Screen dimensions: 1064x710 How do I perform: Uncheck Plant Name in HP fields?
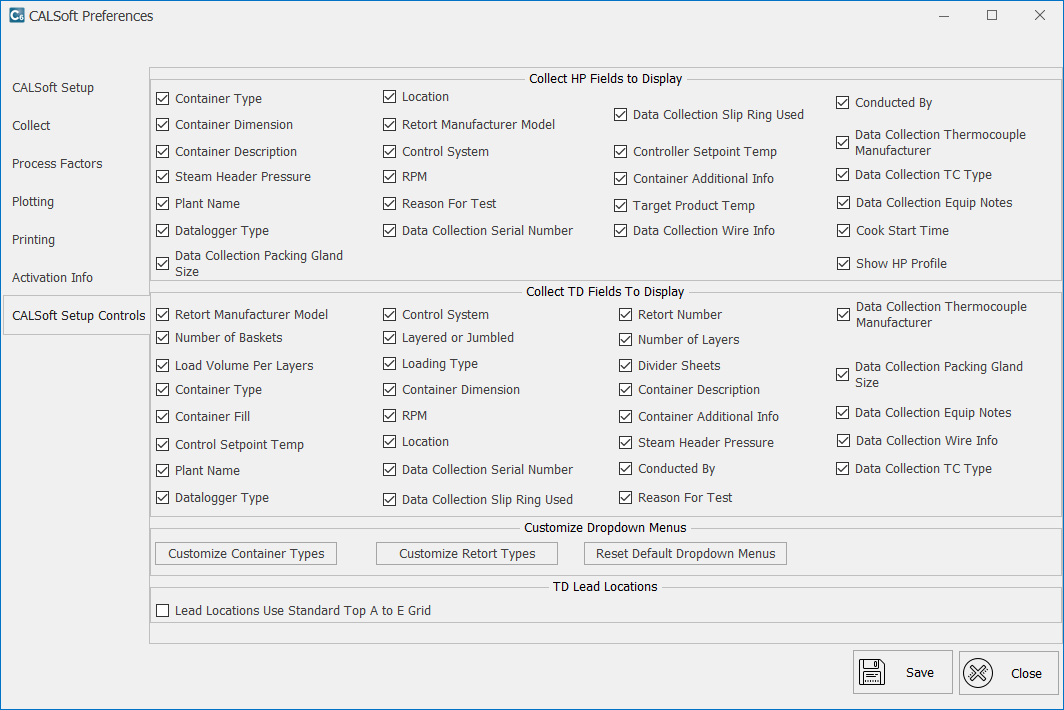pos(163,204)
